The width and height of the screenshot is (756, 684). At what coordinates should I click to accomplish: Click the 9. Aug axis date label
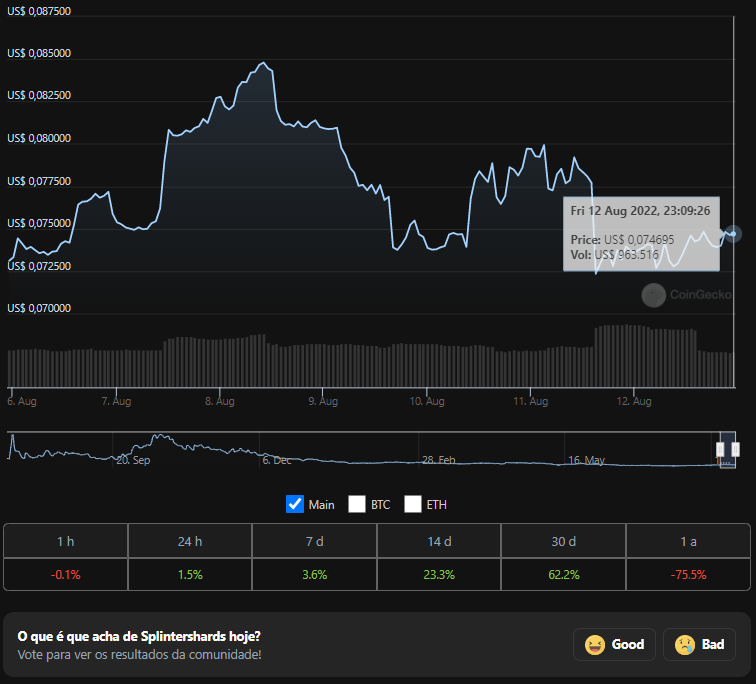pos(323,401)
